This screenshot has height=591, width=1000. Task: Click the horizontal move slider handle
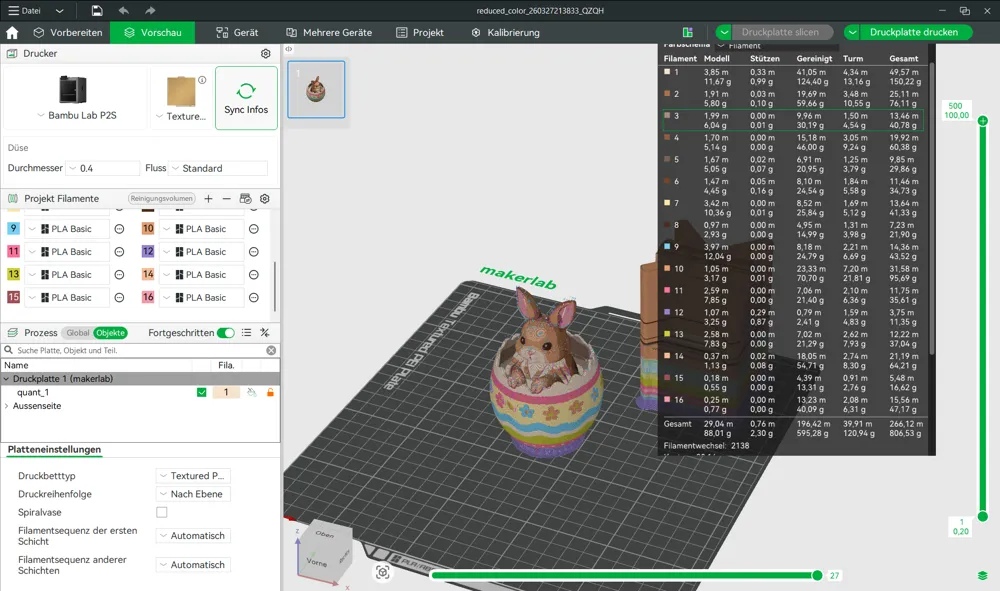point(817,576)
